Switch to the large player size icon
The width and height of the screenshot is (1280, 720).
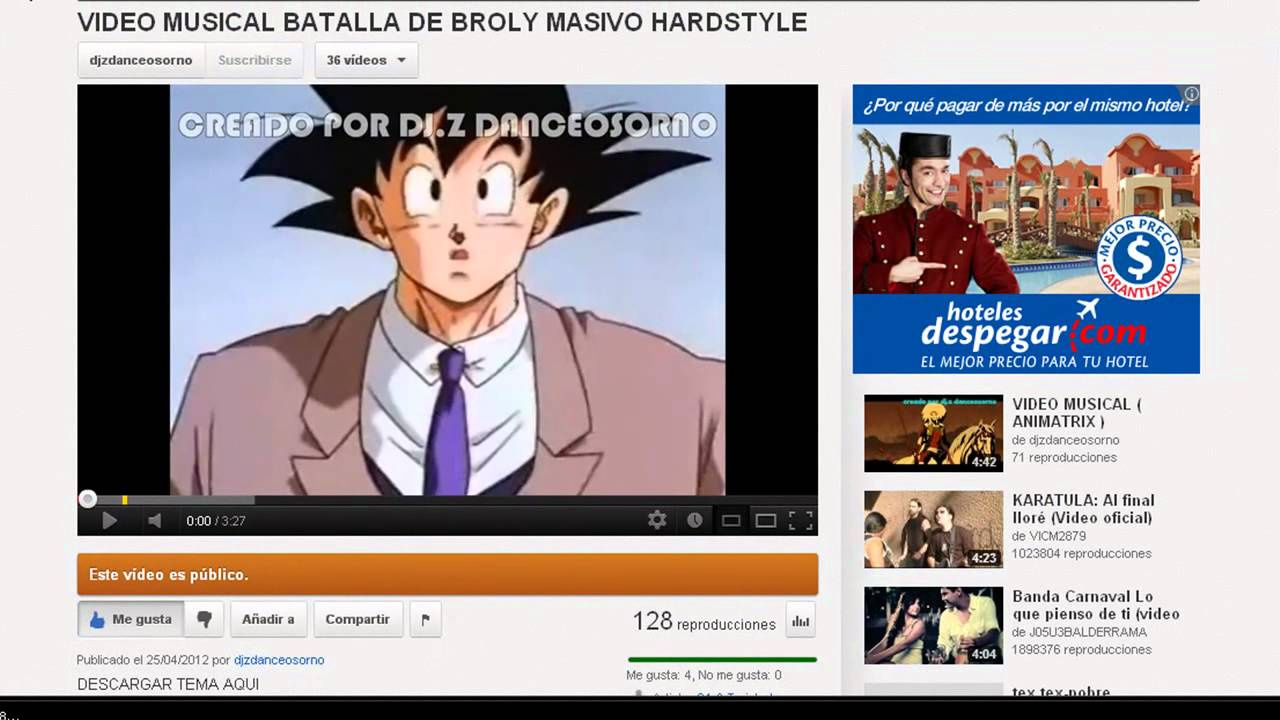pos(766,520)
